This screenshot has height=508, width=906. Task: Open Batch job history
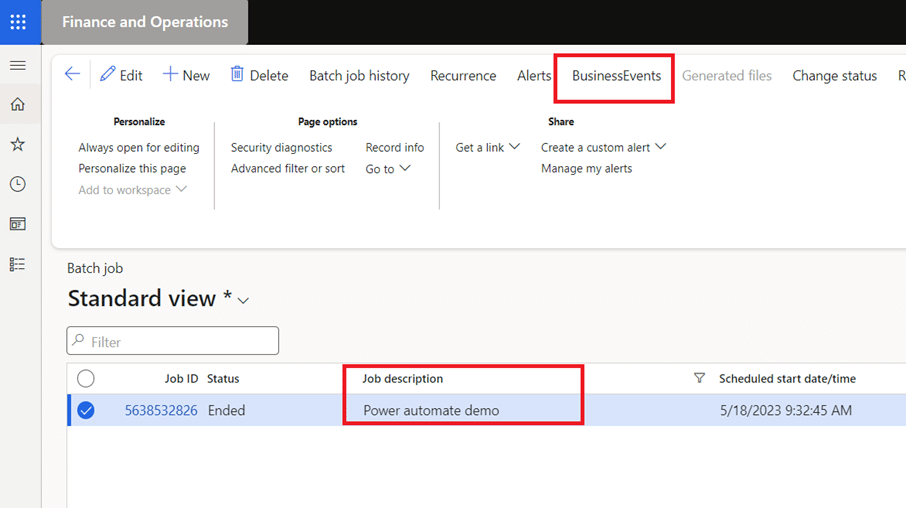click(x=359, y=76)
